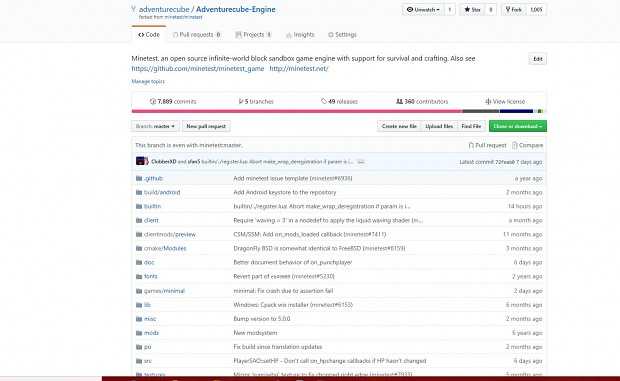Click the Pull request link in branch bar
The width and height of the screenshot is (620, 381).
pyautogui.click(x=487, y=145)
